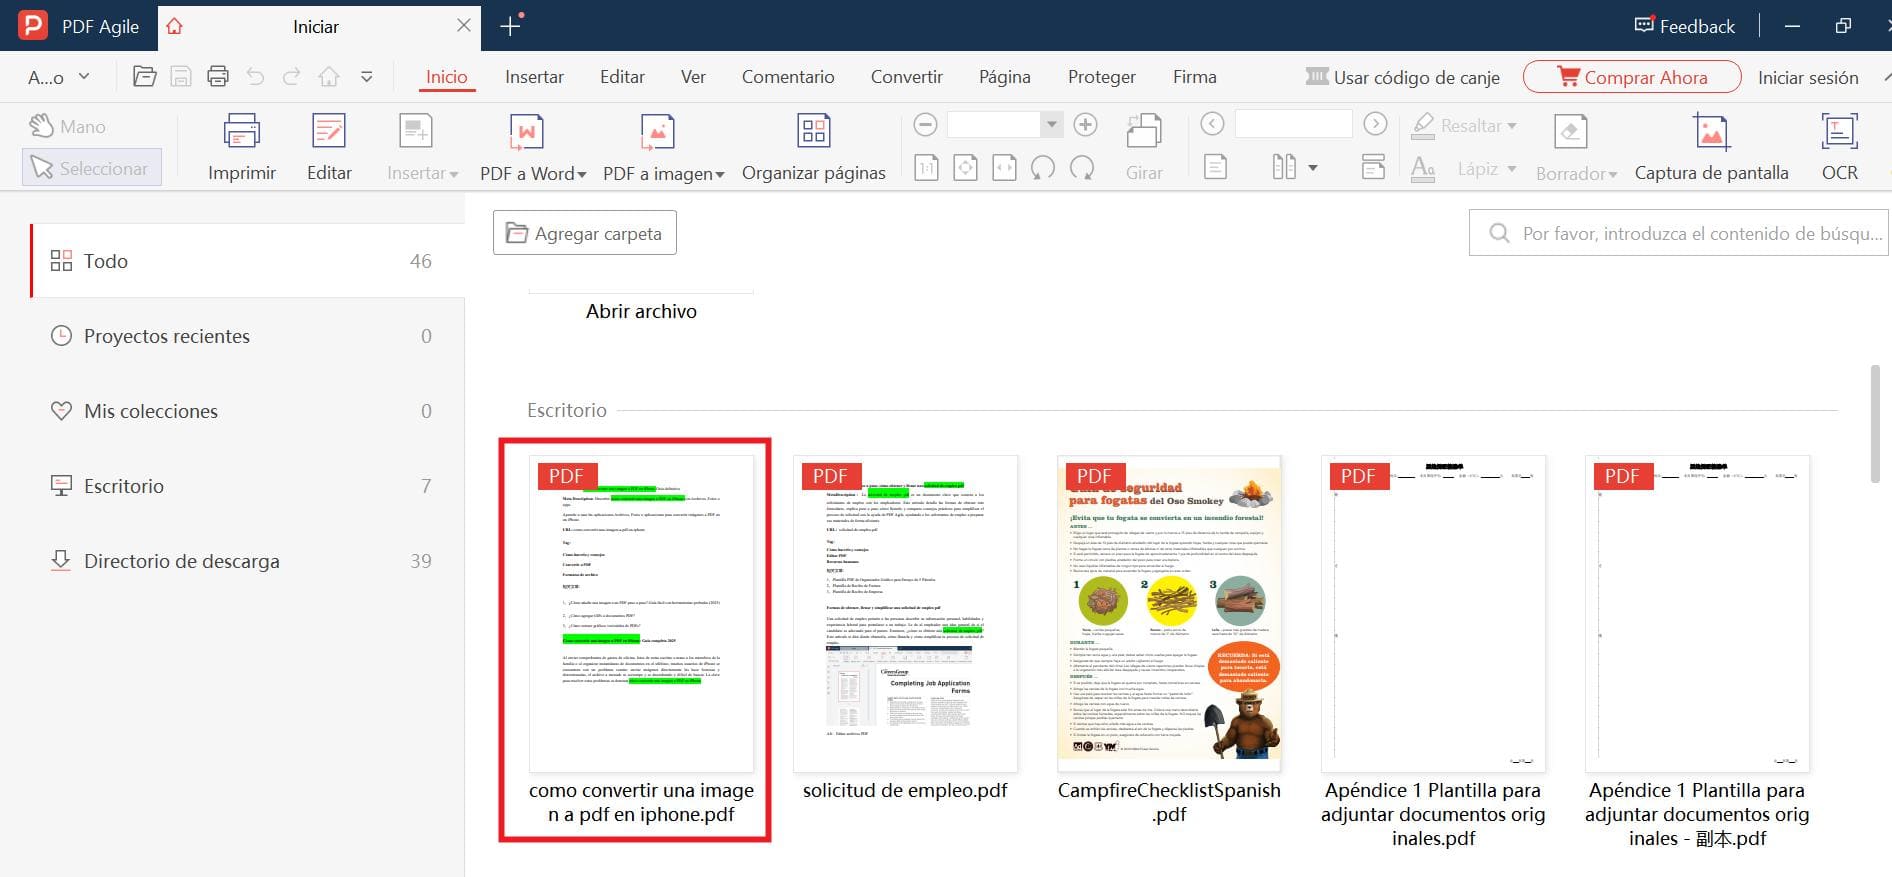Image resolution: width=1892 pixels, height=877 pixels.
Task: Click the fit width icon
Action: [1004, 167]
